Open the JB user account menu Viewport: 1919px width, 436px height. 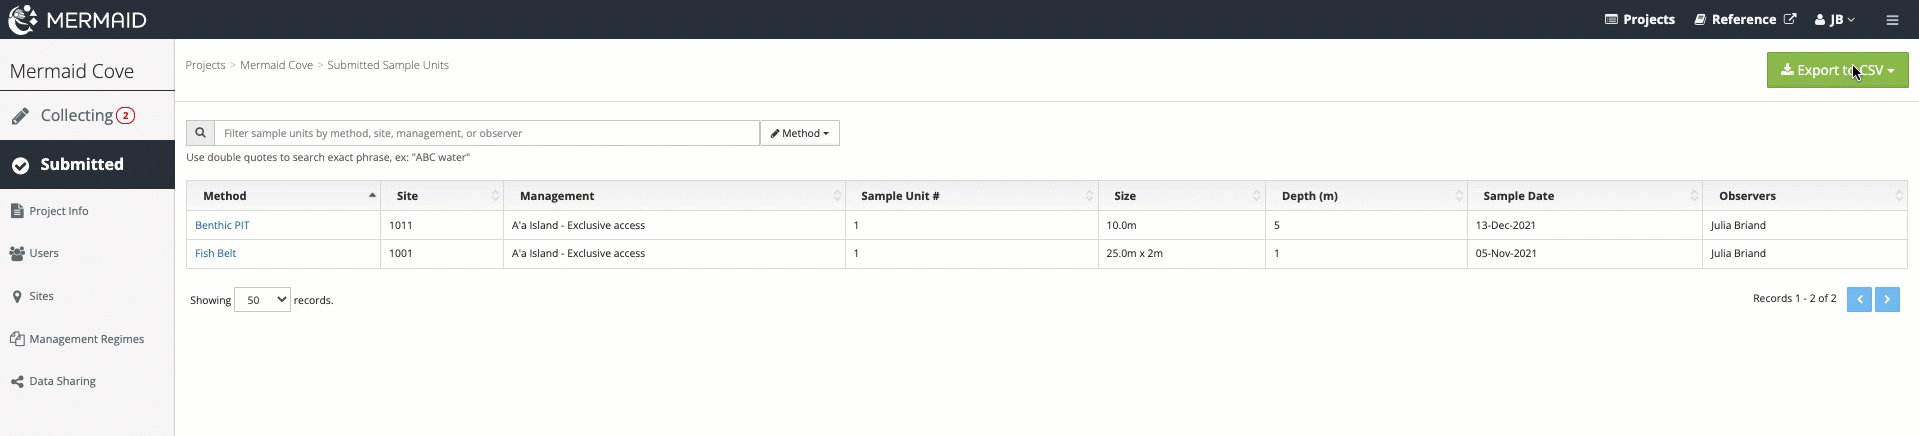click(1835, 20)
